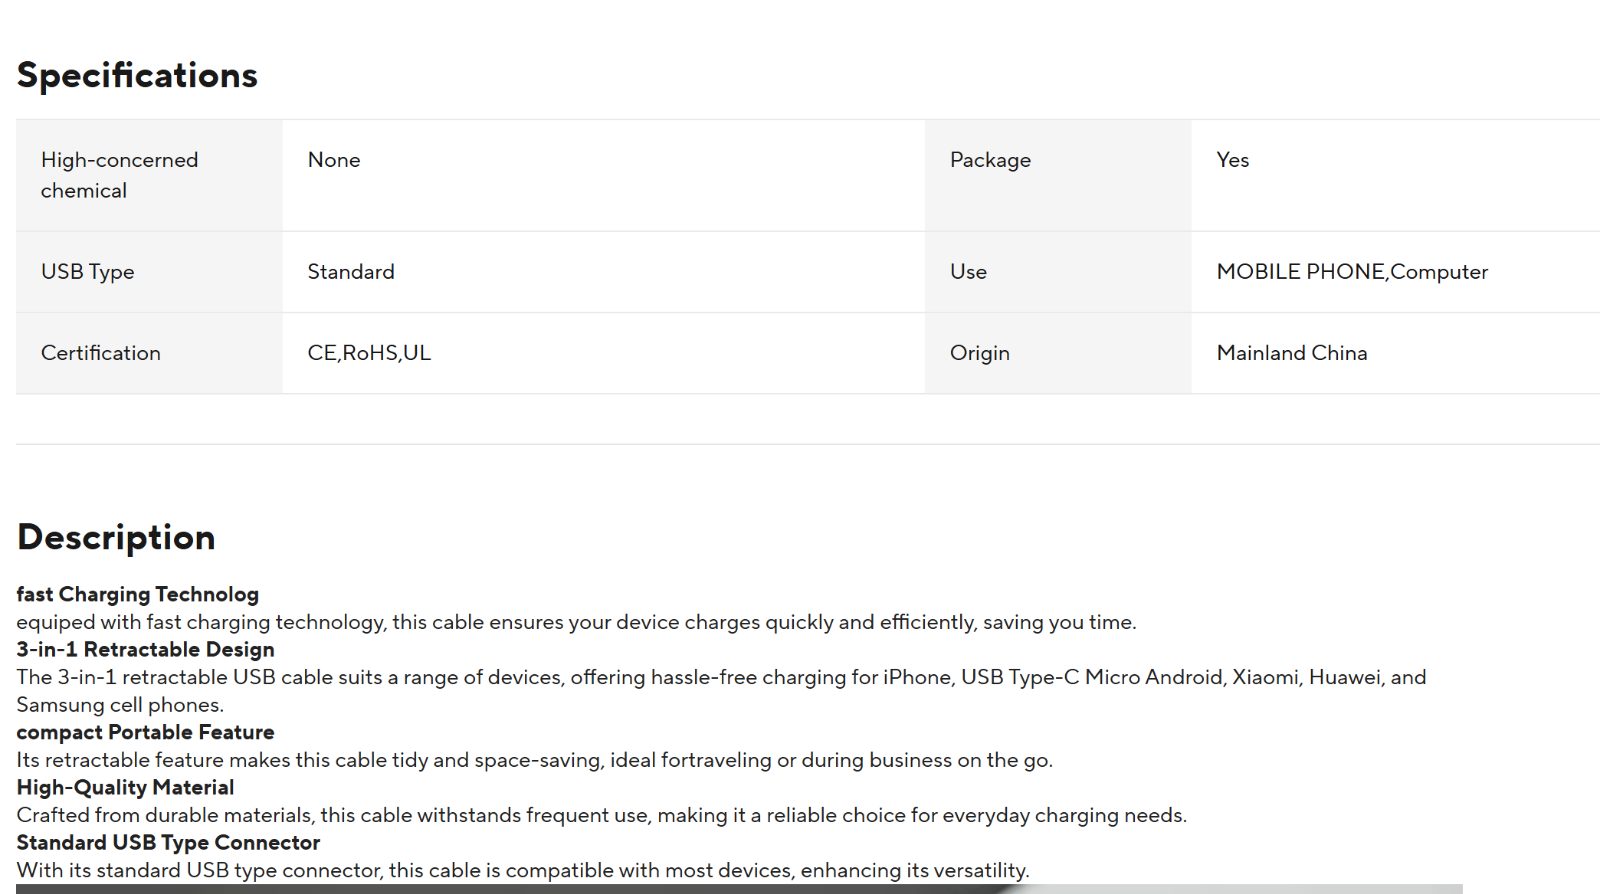The height and width of the screenshot is (894, 1600).
Task: Click the Standard USB Type Connector subheading
Action: [168, 843]
